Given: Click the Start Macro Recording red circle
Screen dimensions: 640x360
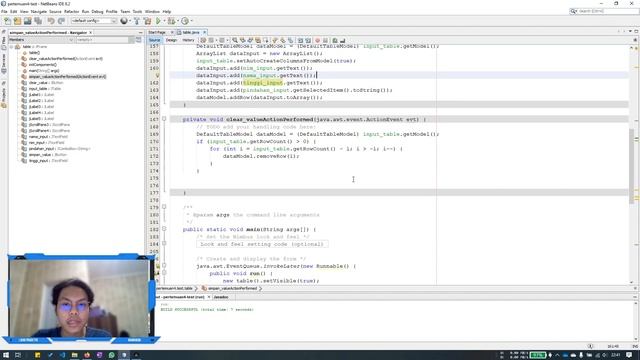Looking at the screenshot, I should point(318,40).
